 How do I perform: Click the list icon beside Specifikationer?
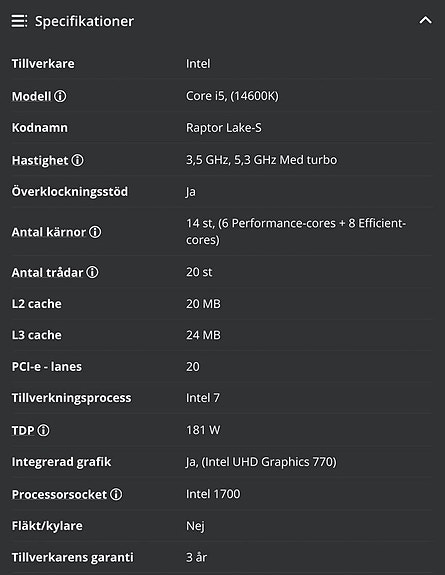[x=19, y=21]
